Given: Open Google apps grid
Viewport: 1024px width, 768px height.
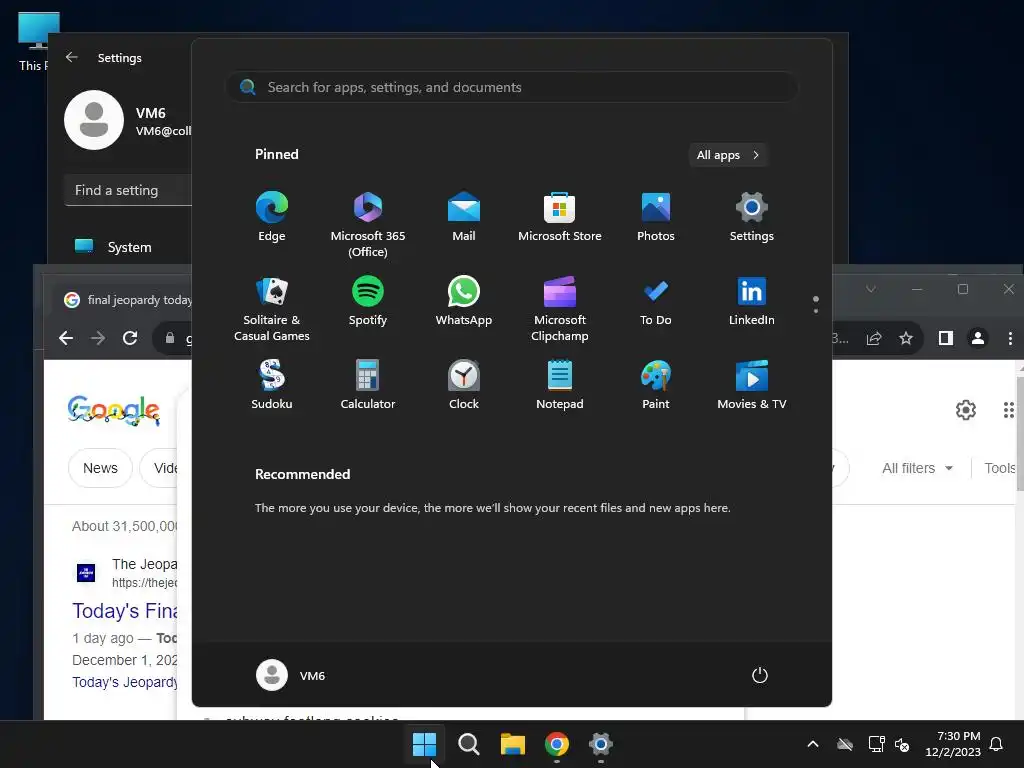Looking at the screenshot, I should pyautogui.click(x=1009, y=409).
